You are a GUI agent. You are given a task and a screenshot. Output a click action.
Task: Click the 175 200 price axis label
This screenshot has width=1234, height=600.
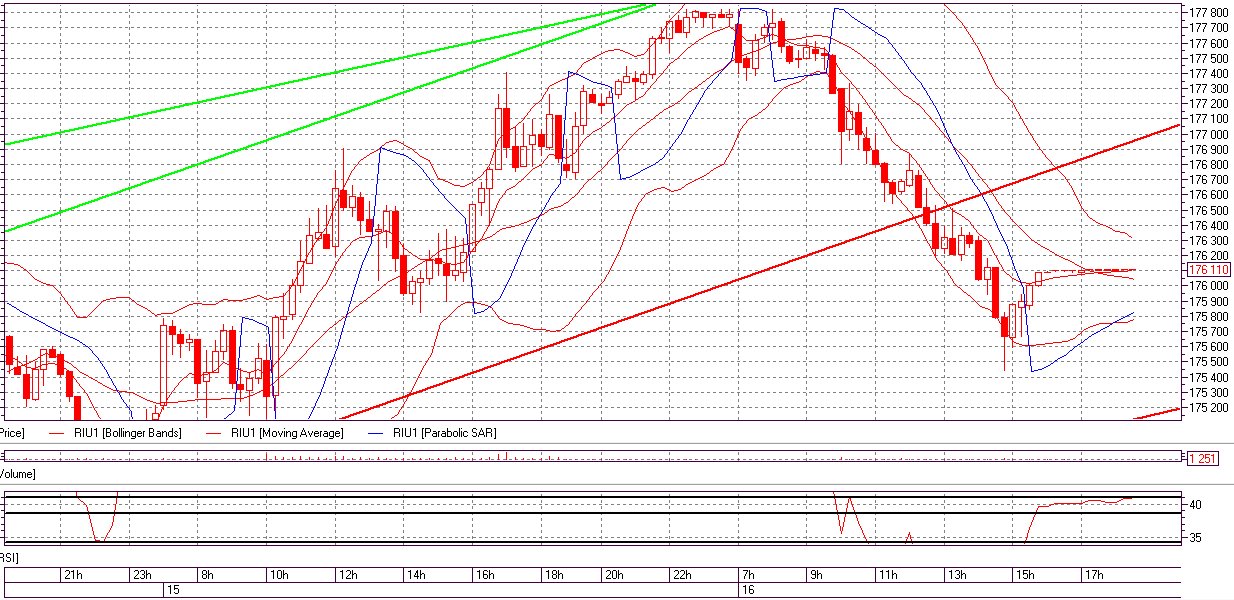1207,408
